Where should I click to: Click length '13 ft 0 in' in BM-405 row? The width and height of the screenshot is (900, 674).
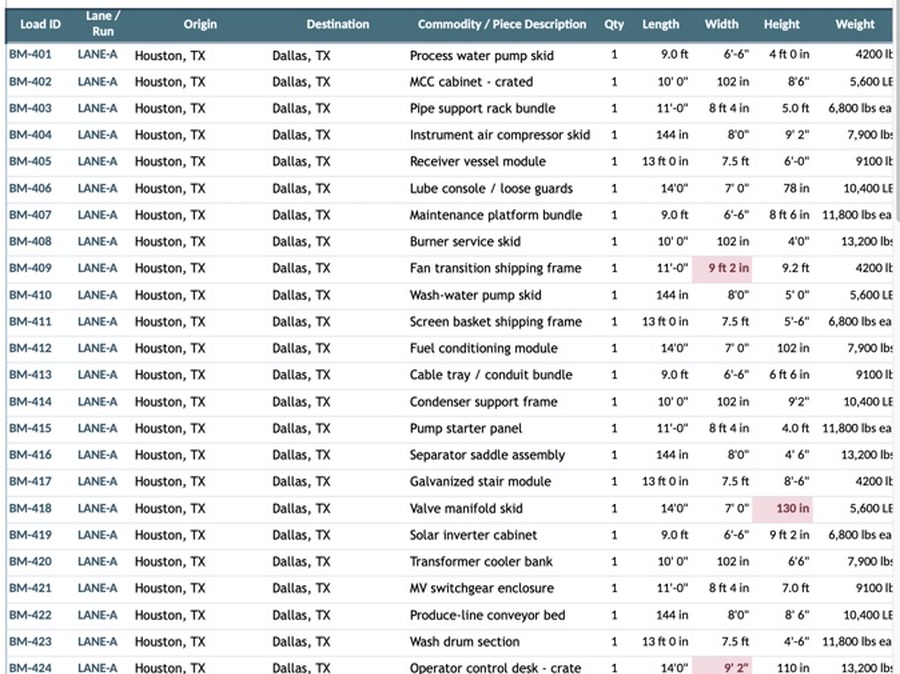[665, 161]
